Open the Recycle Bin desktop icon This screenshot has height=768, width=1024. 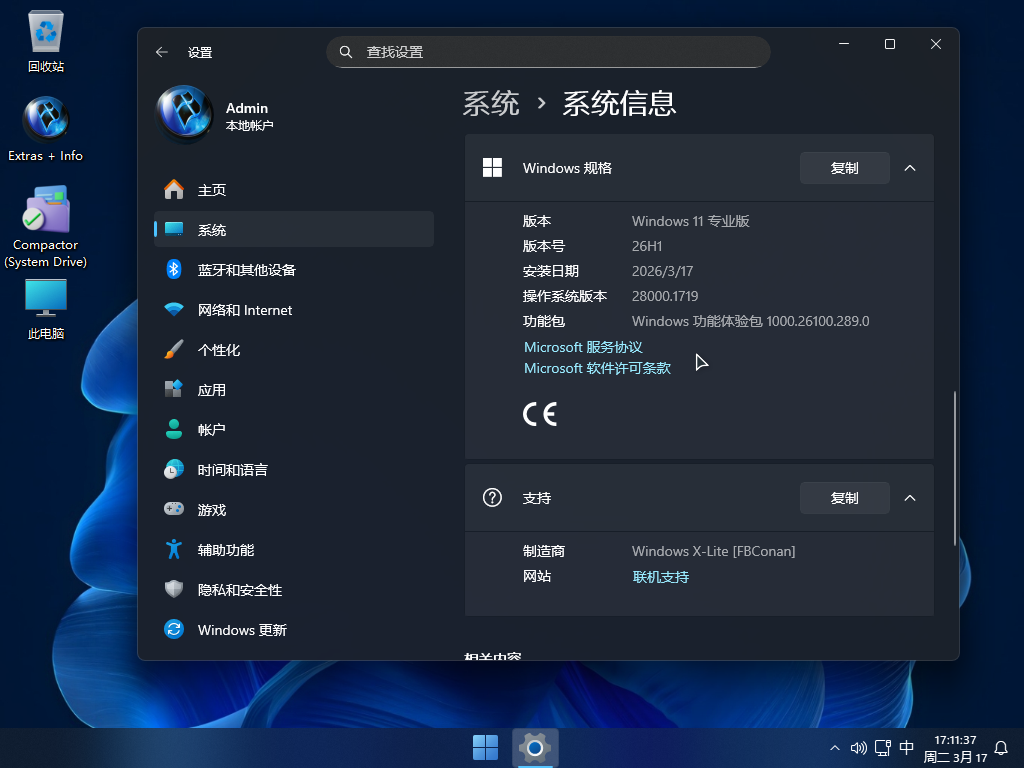45,30
